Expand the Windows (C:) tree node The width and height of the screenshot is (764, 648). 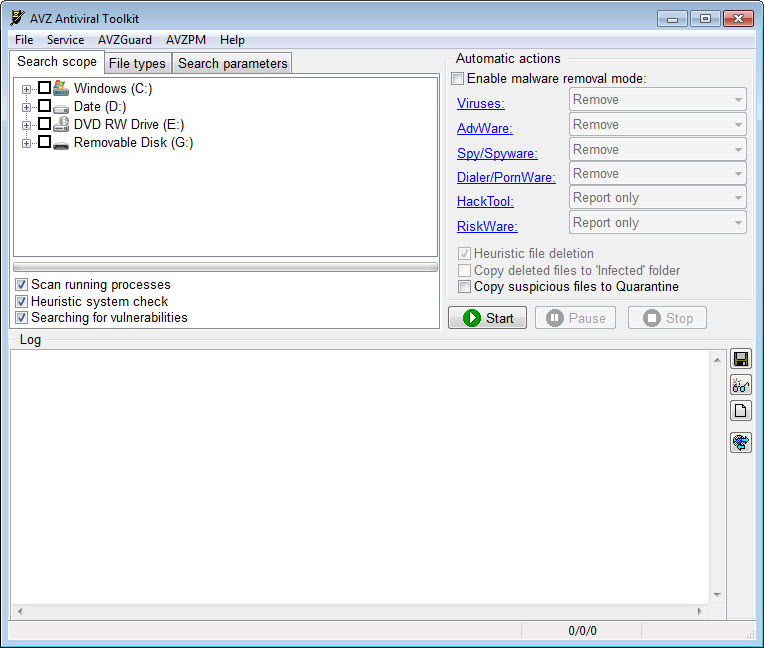tap(26, 89)
